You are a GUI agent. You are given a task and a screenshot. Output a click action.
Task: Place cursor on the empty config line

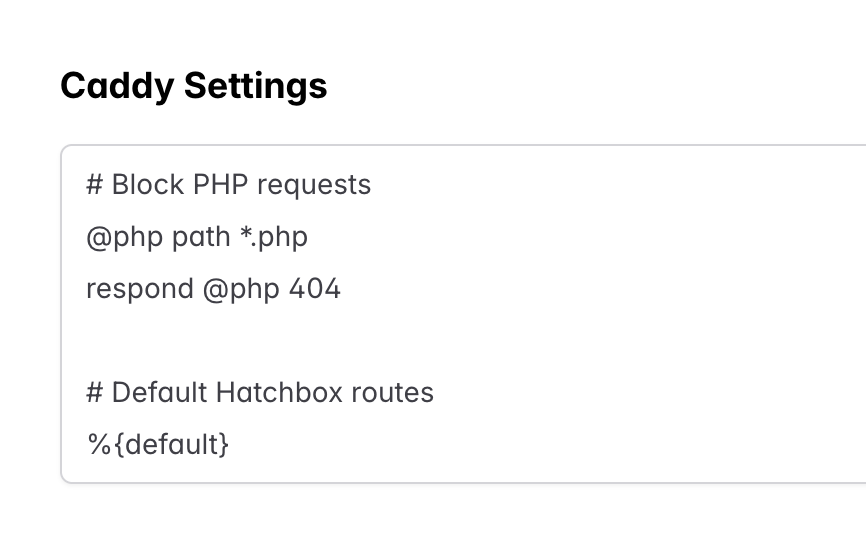pos(300,340)
